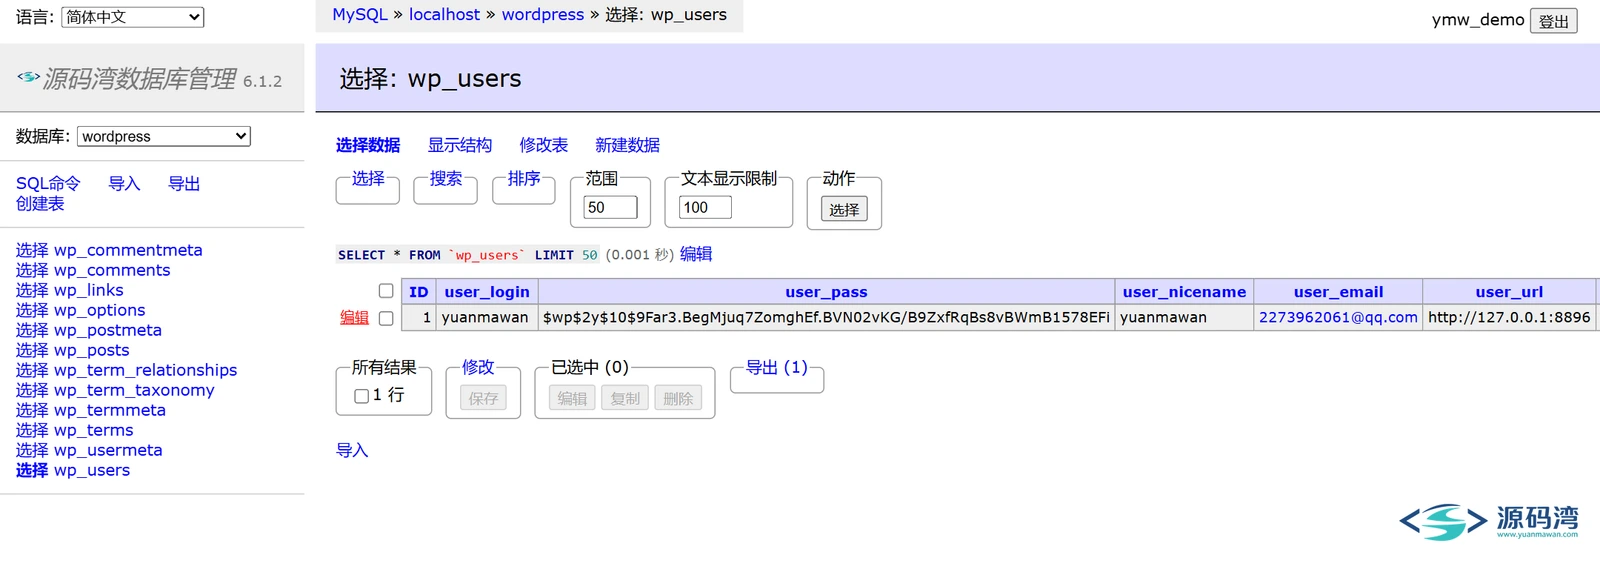1600x561 pixels.
Task: Sort by ID column header
Action: tap(418, 292)
